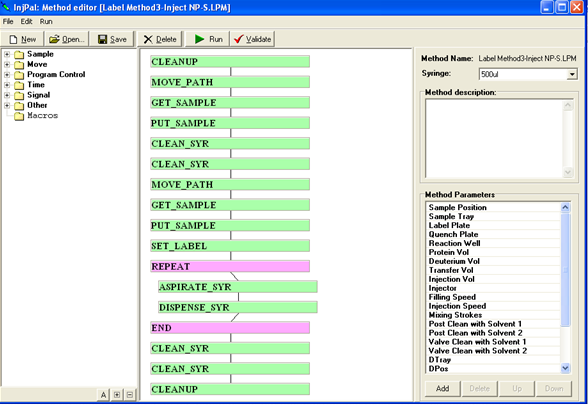Select the Macros folder in the tree
Screen dimensions: 588x405
[x=42, y=116]
